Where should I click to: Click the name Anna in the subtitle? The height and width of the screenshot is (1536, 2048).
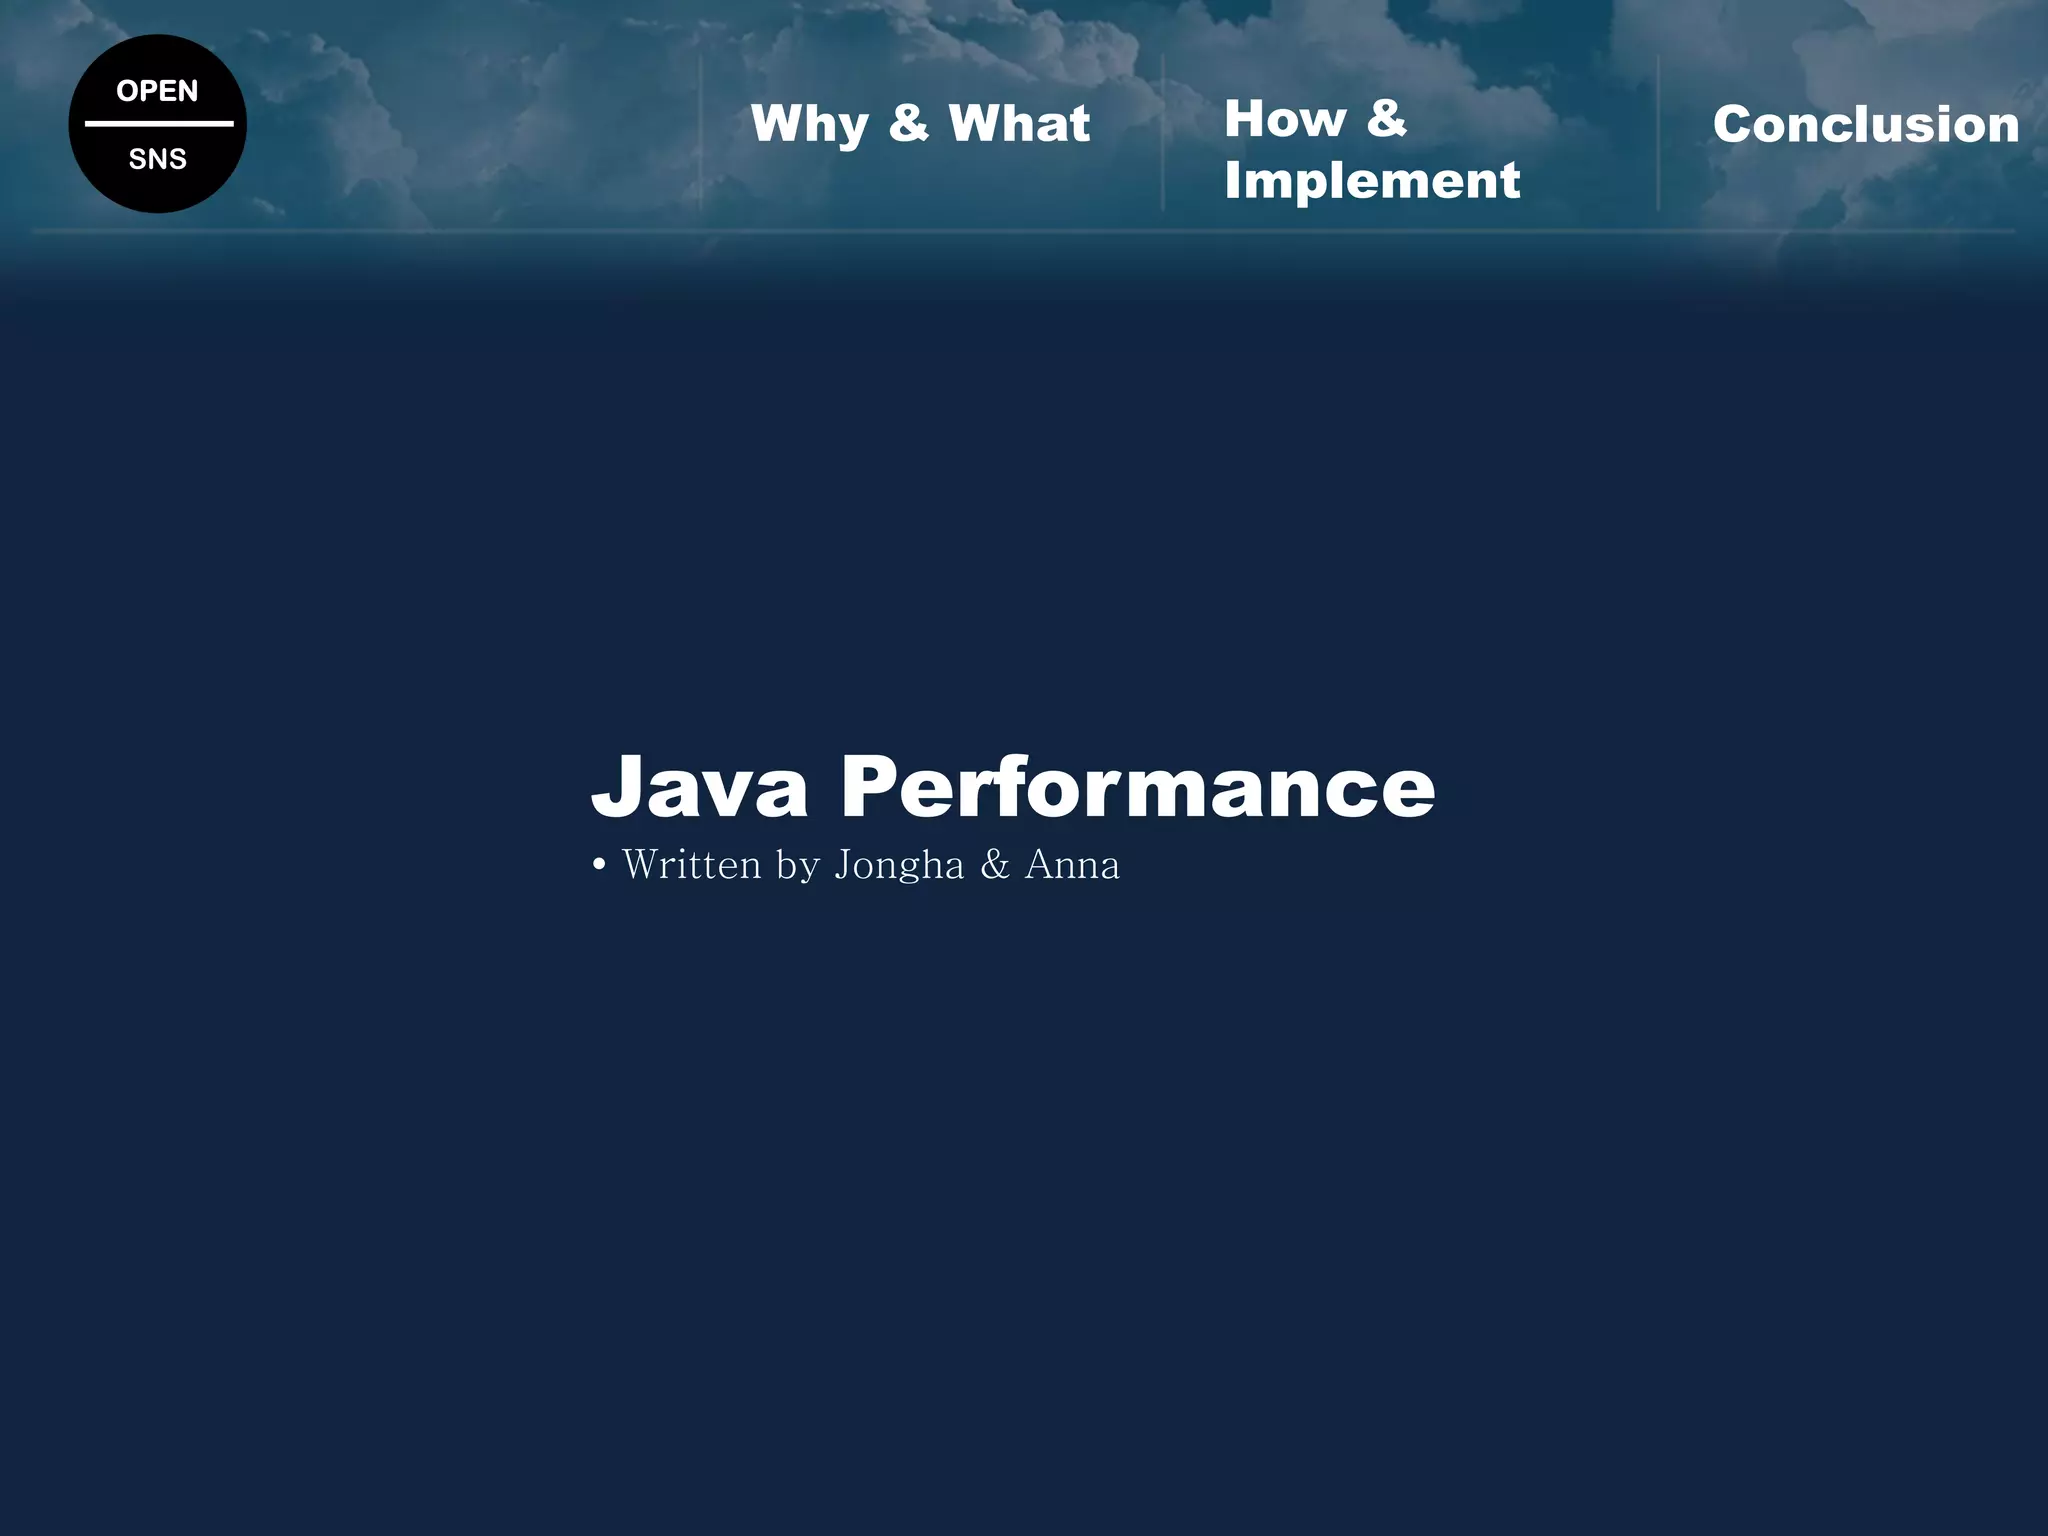click(x=1072, y=865)
